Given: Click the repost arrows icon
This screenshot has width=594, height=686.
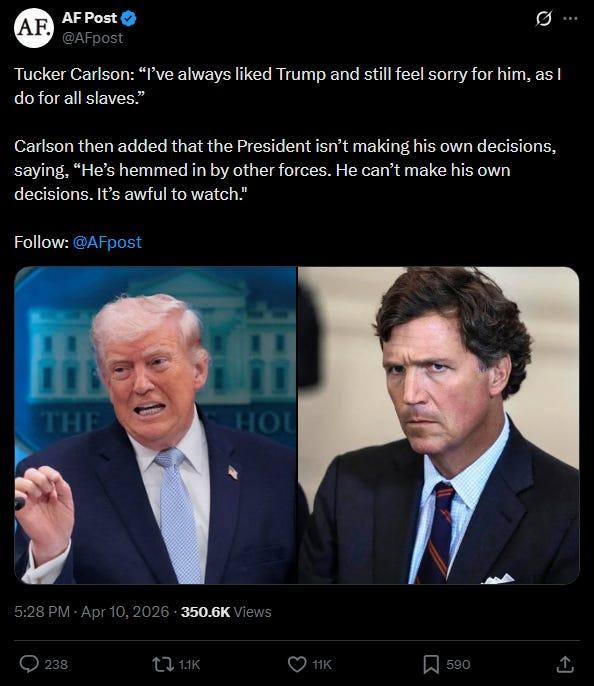Looking at the screenshot, I should coord(163,664).
